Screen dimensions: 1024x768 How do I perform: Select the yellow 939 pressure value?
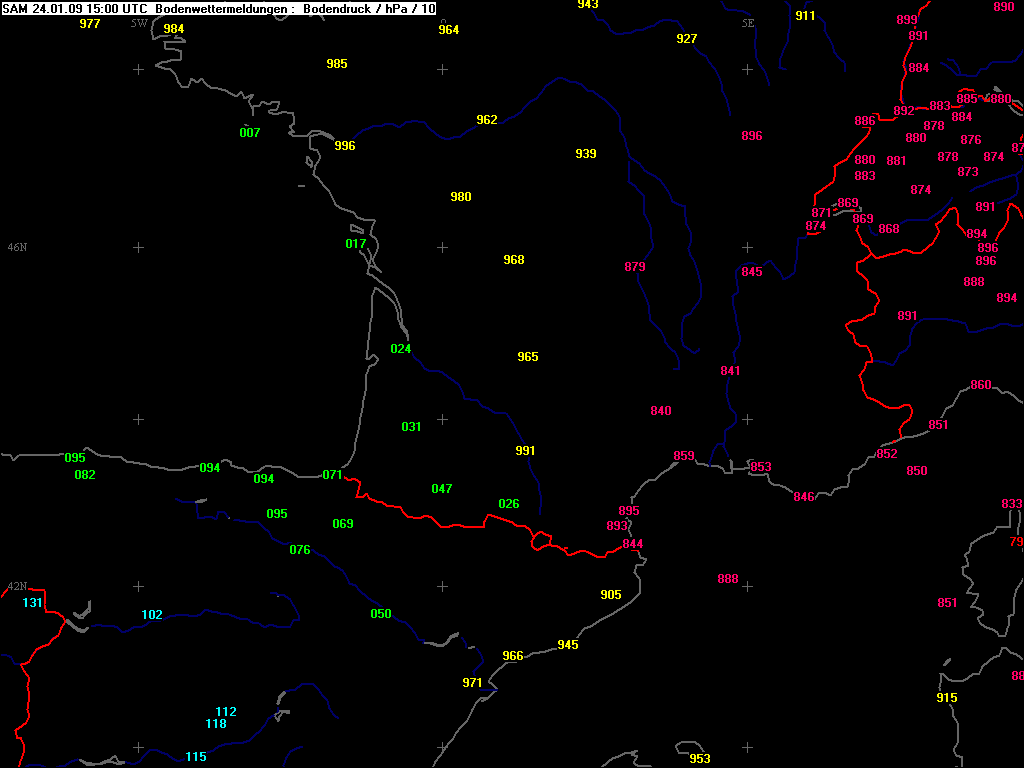pyautogui.click(x=586, y=154)
